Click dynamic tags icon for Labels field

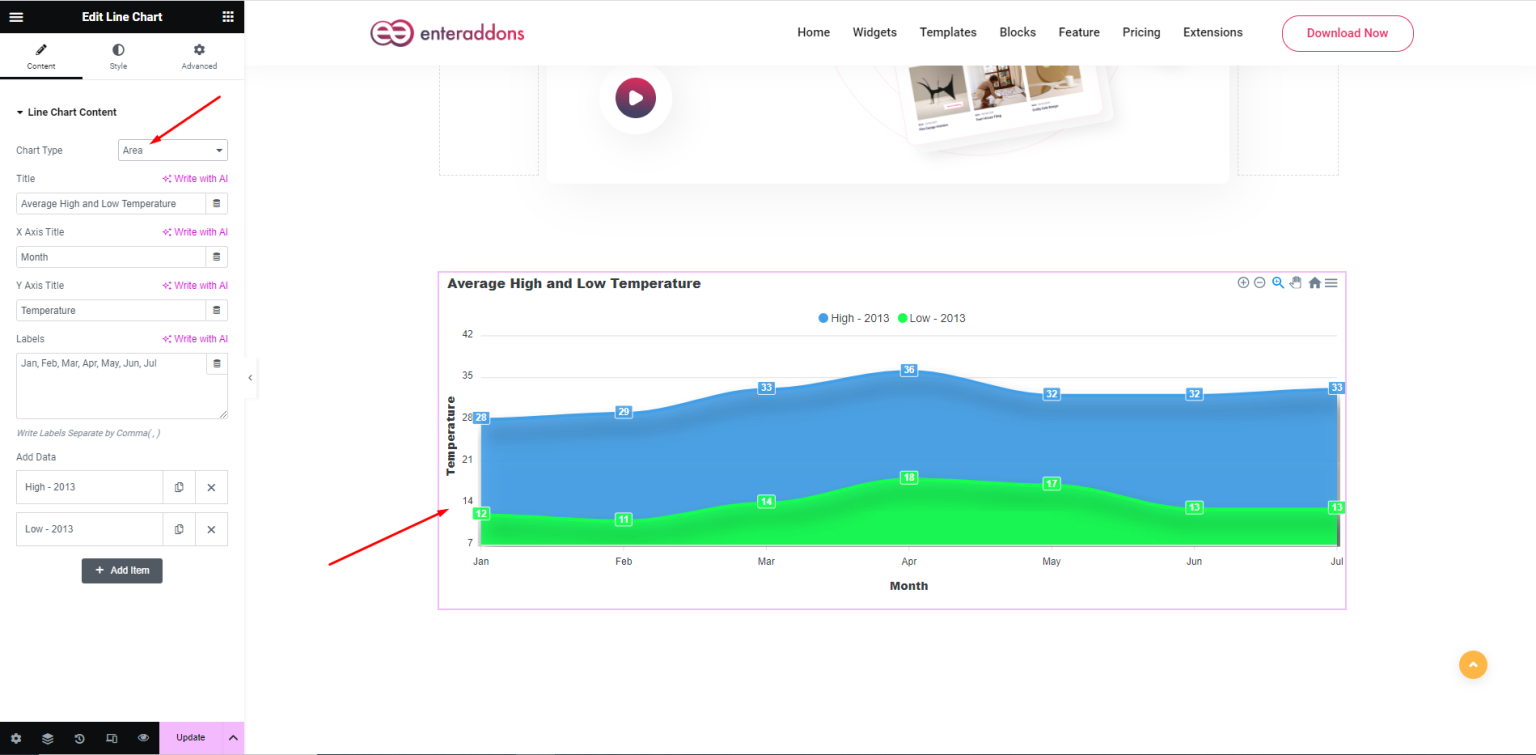pos(217,363)
